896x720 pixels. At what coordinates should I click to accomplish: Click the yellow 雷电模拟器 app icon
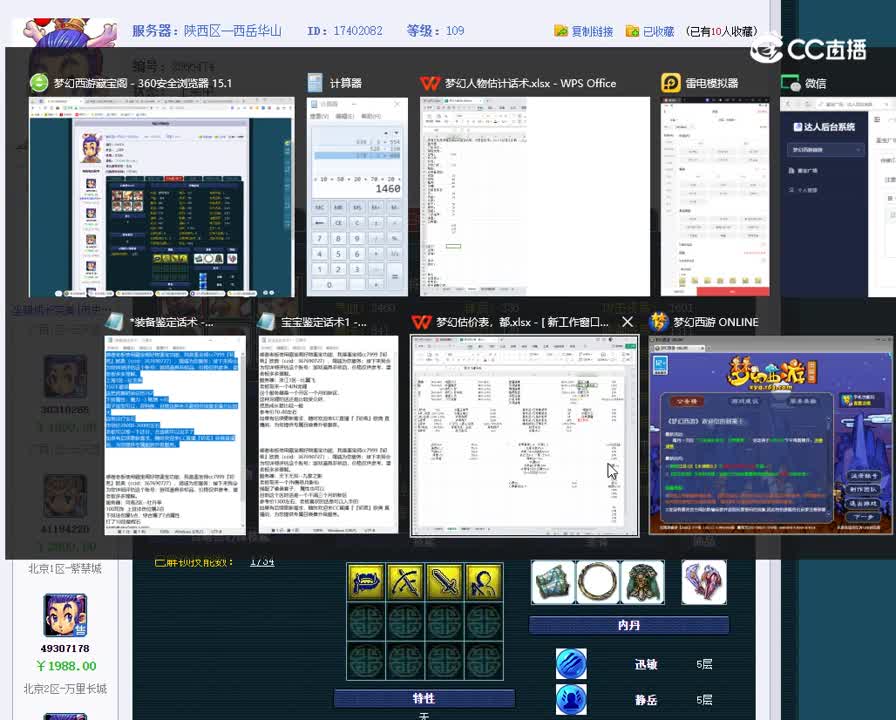click(x=670, y=83)
